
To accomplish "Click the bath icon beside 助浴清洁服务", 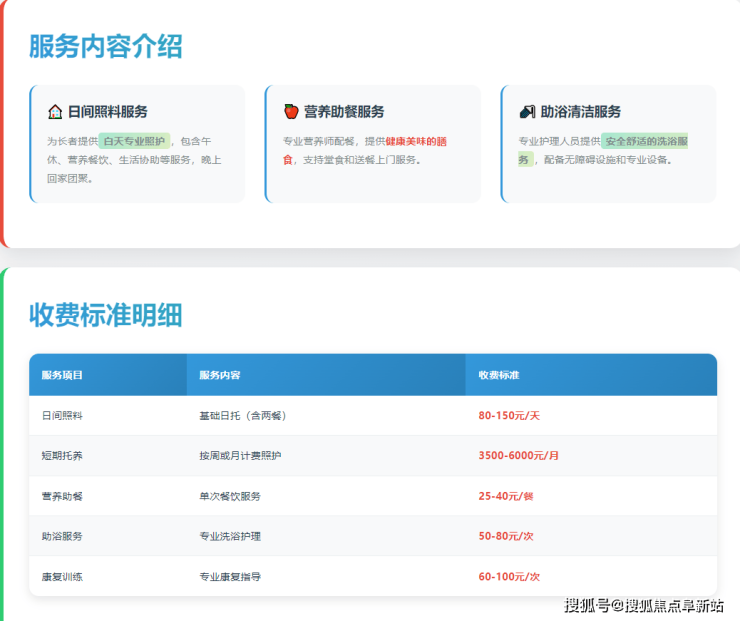I will [x=527, y=112].
